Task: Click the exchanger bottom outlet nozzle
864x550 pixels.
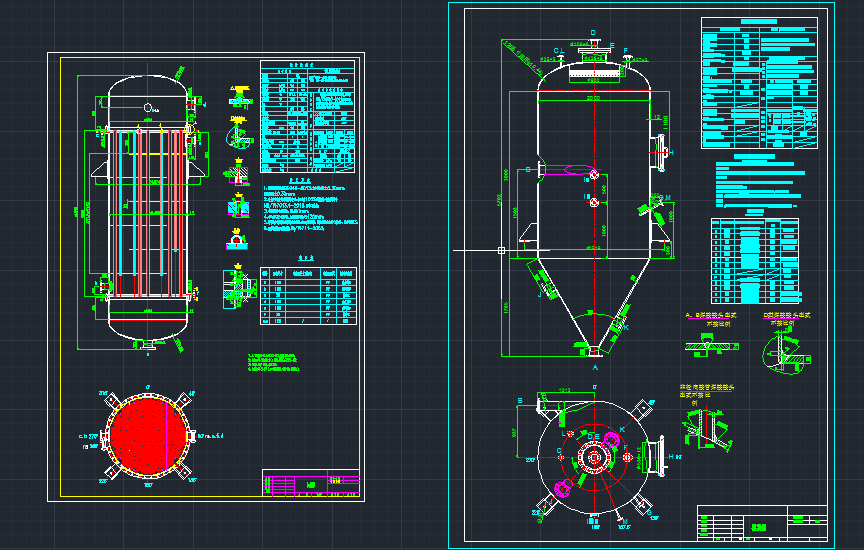Action: pos(147,345)
